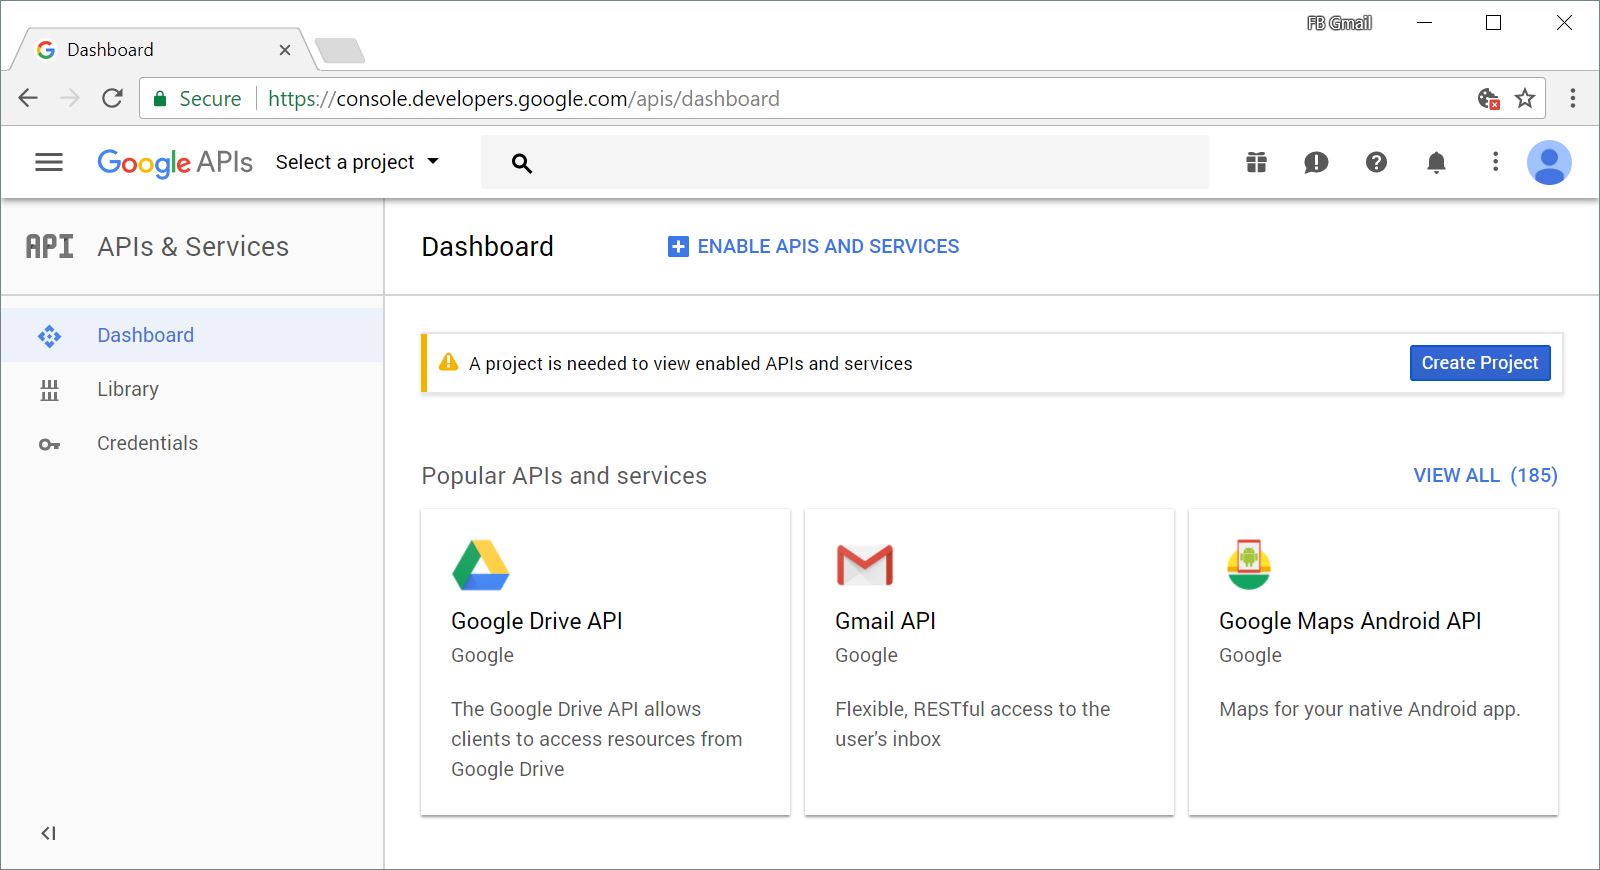Image resolution: width=1600 pixels, height=870 pixels.
Task: Open the hamburger navigation menu
Action: click(x=49, y=162)
